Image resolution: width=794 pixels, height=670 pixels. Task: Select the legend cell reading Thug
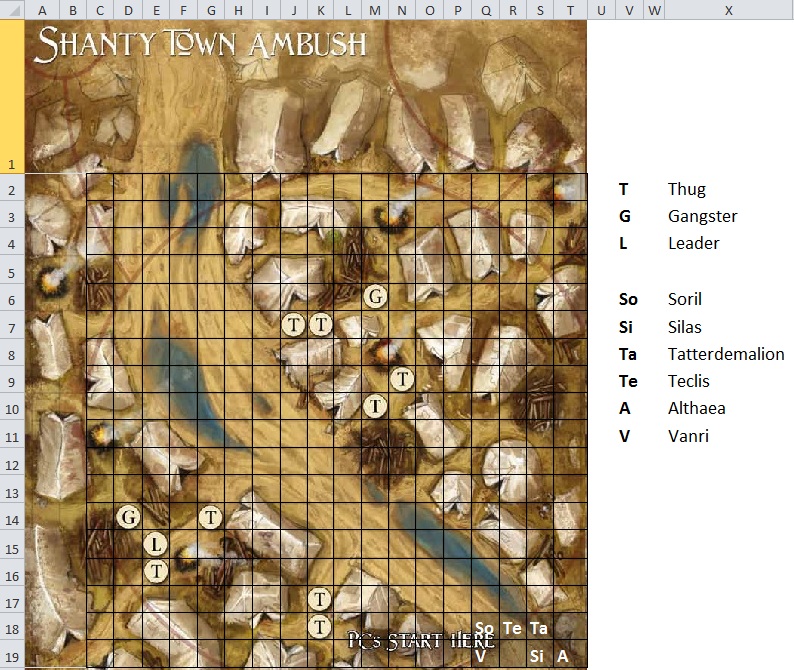(x=687, y=189)
